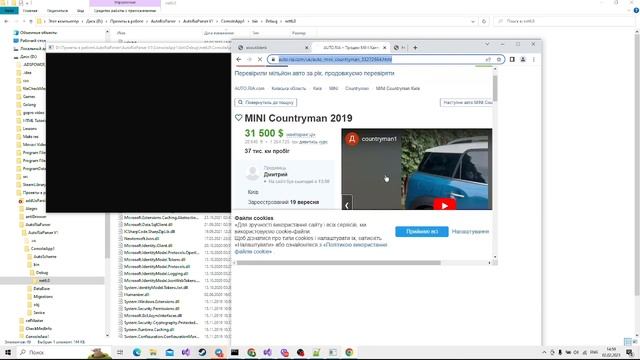Open Task View on the taskbar

pyautogui.click(x=120, y=352)
